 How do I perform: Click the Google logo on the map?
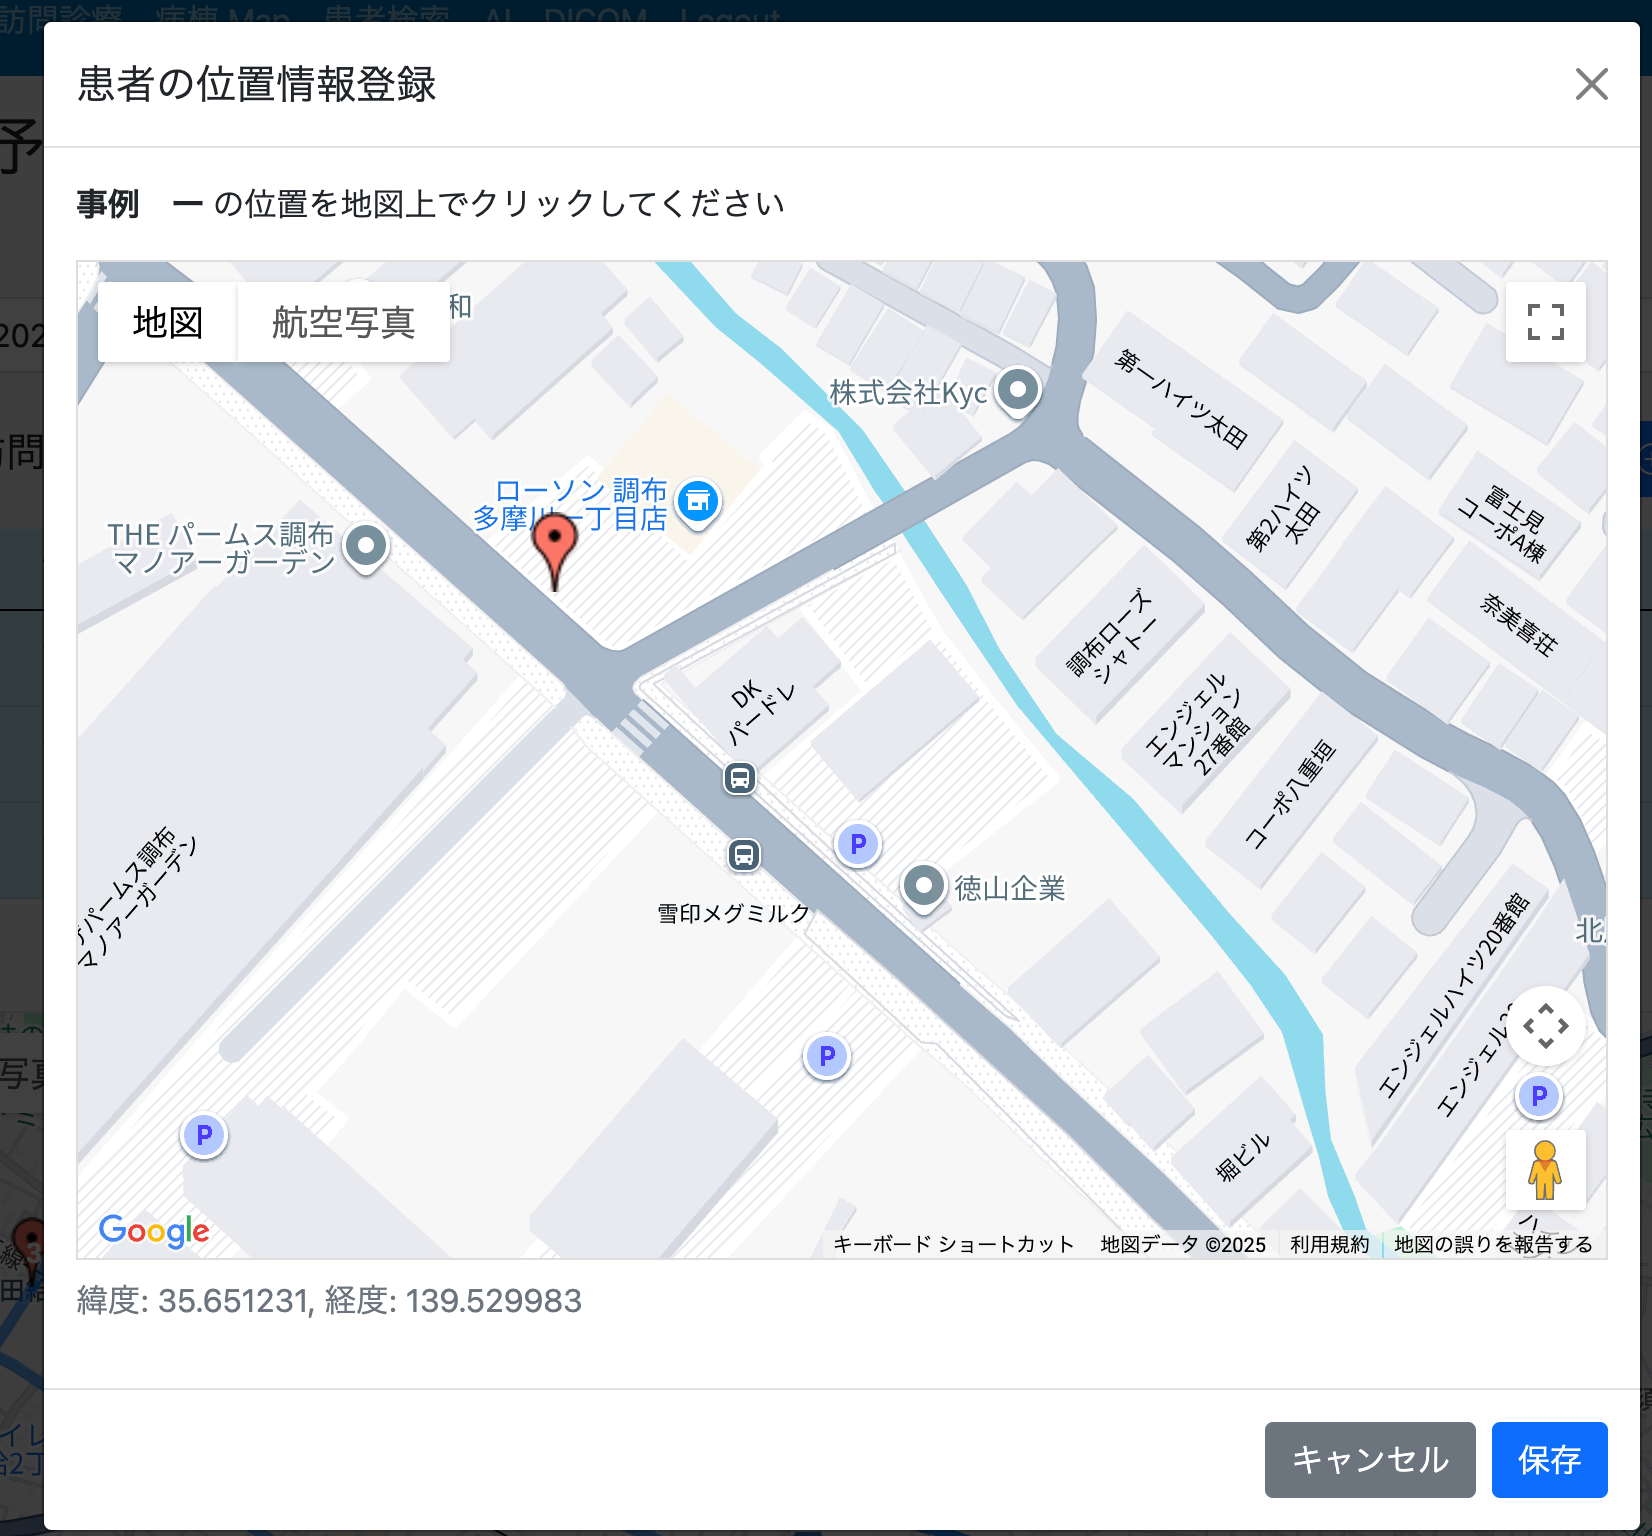pyautogui.click(x=154, y=1231)
